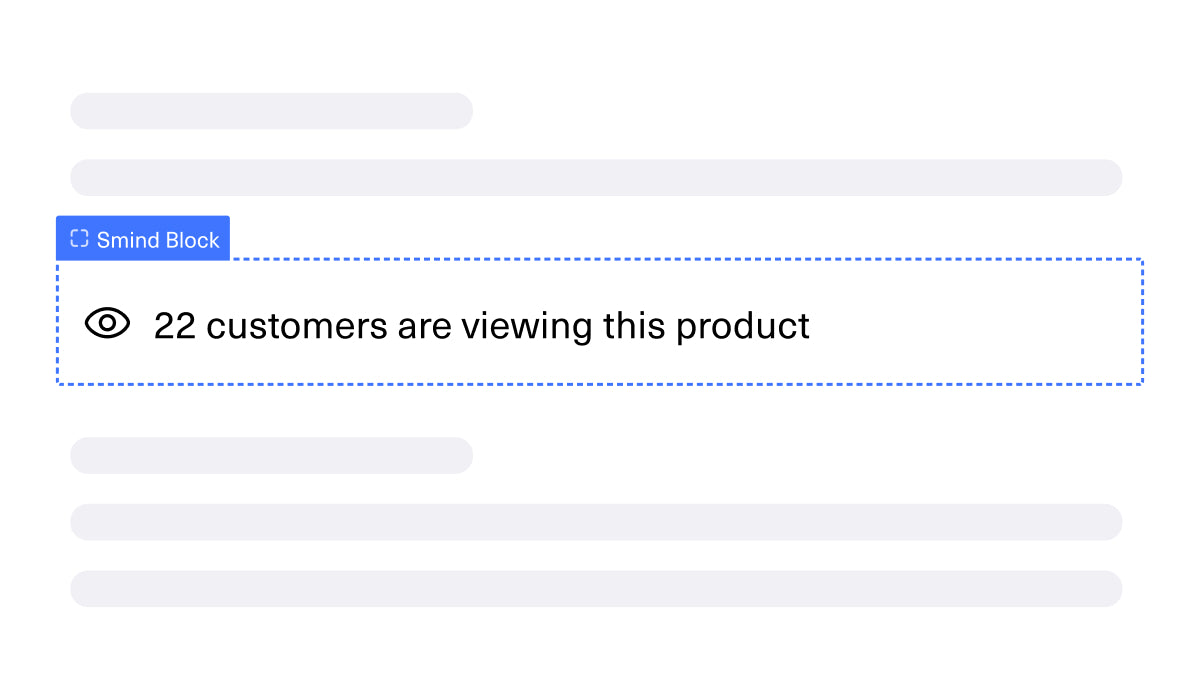Click the short placeholder bar at the top
This screenshot has width=1200, height=700.
click(271, 111)
